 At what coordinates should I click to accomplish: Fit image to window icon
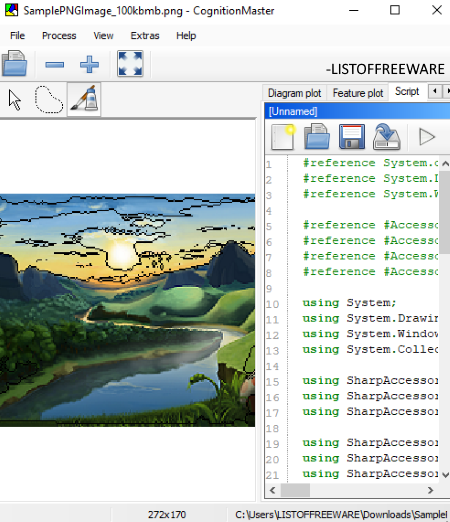(130, 64)
